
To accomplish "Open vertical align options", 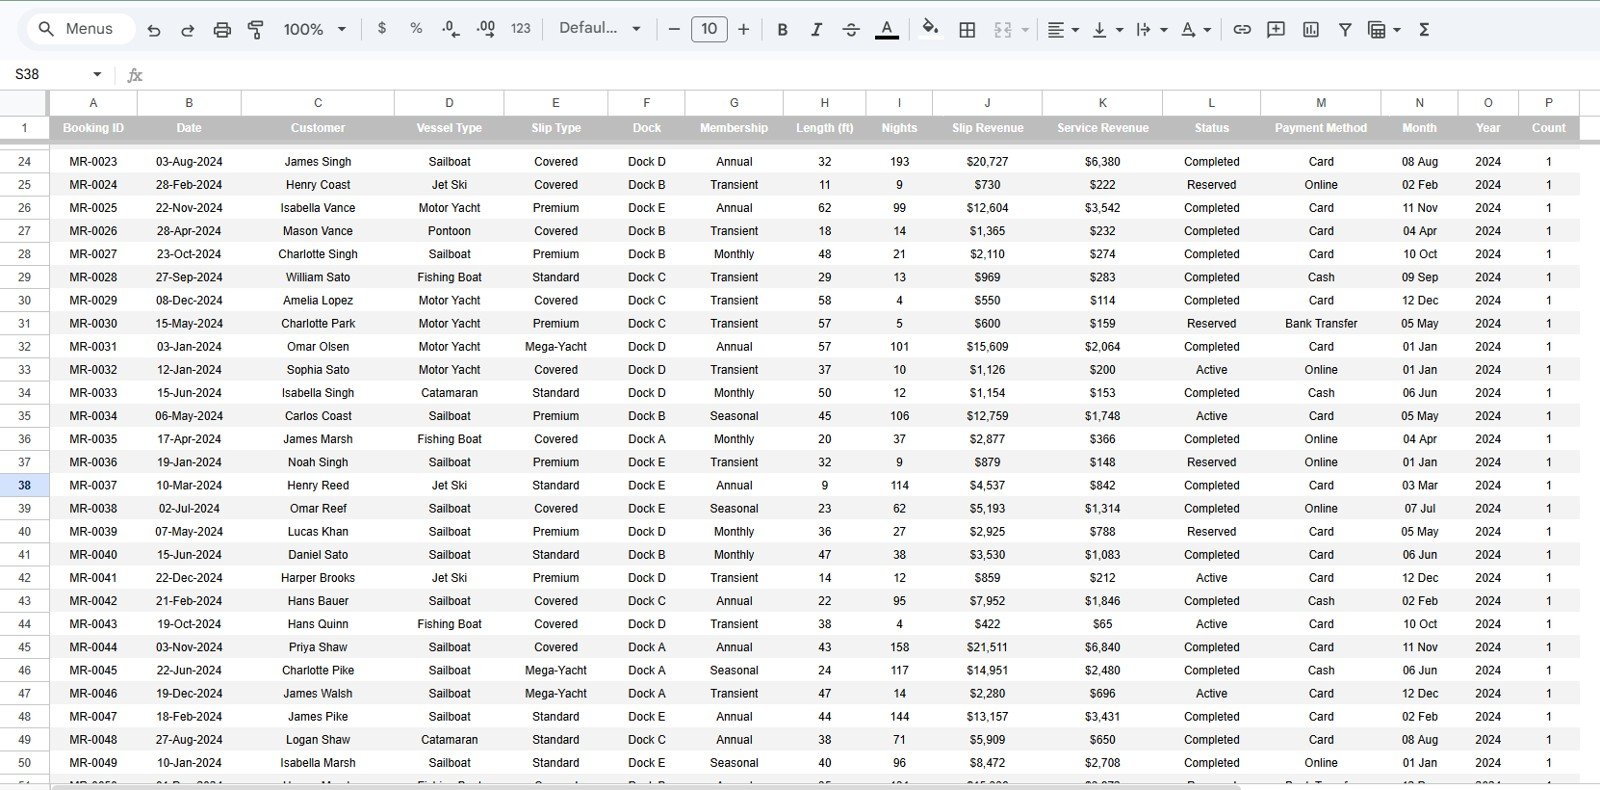I will tap(1100, 30).
